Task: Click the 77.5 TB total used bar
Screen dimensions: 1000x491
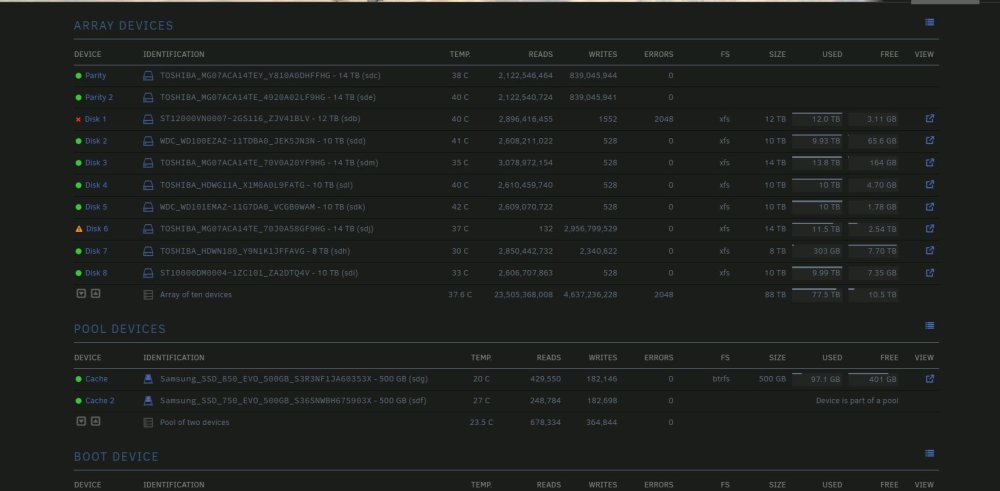Action: 817,294
